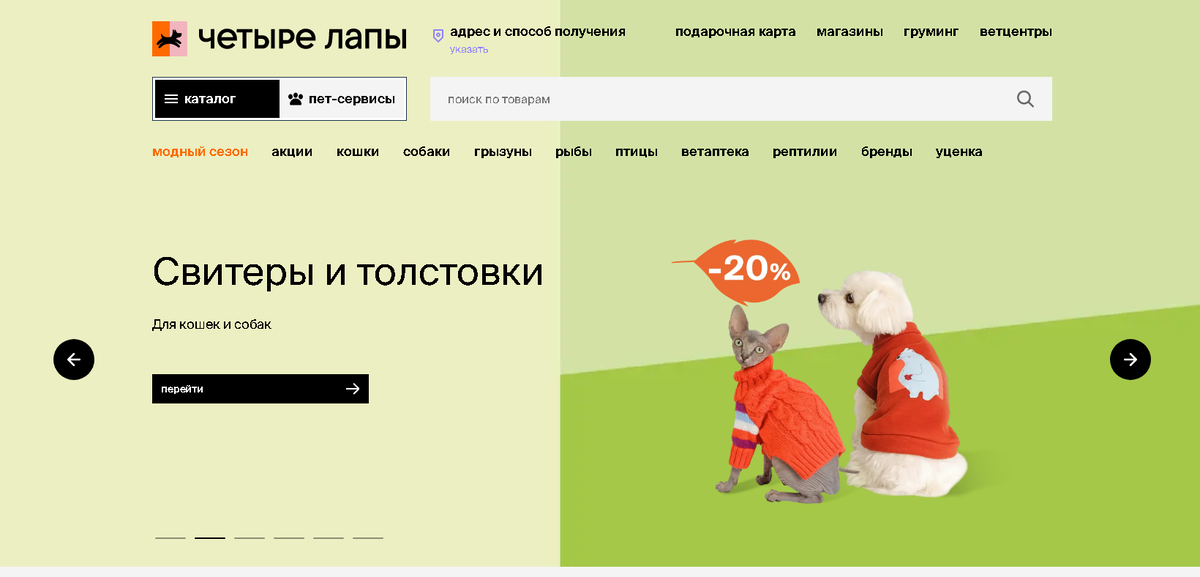
Task: Open the пет-сервисы section
Action: 342,99
